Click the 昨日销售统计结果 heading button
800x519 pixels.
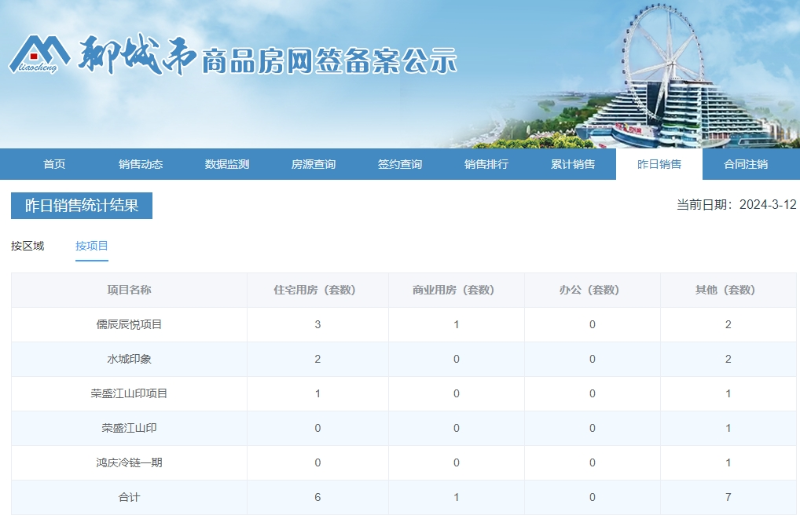[82, 205]
